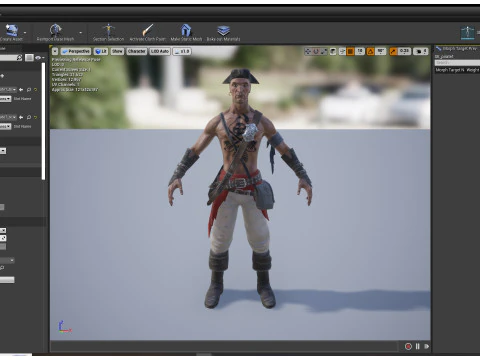Click the Weight column header
Screen dimensions: 480x360
pyautogui.click(x=473, y=70)
